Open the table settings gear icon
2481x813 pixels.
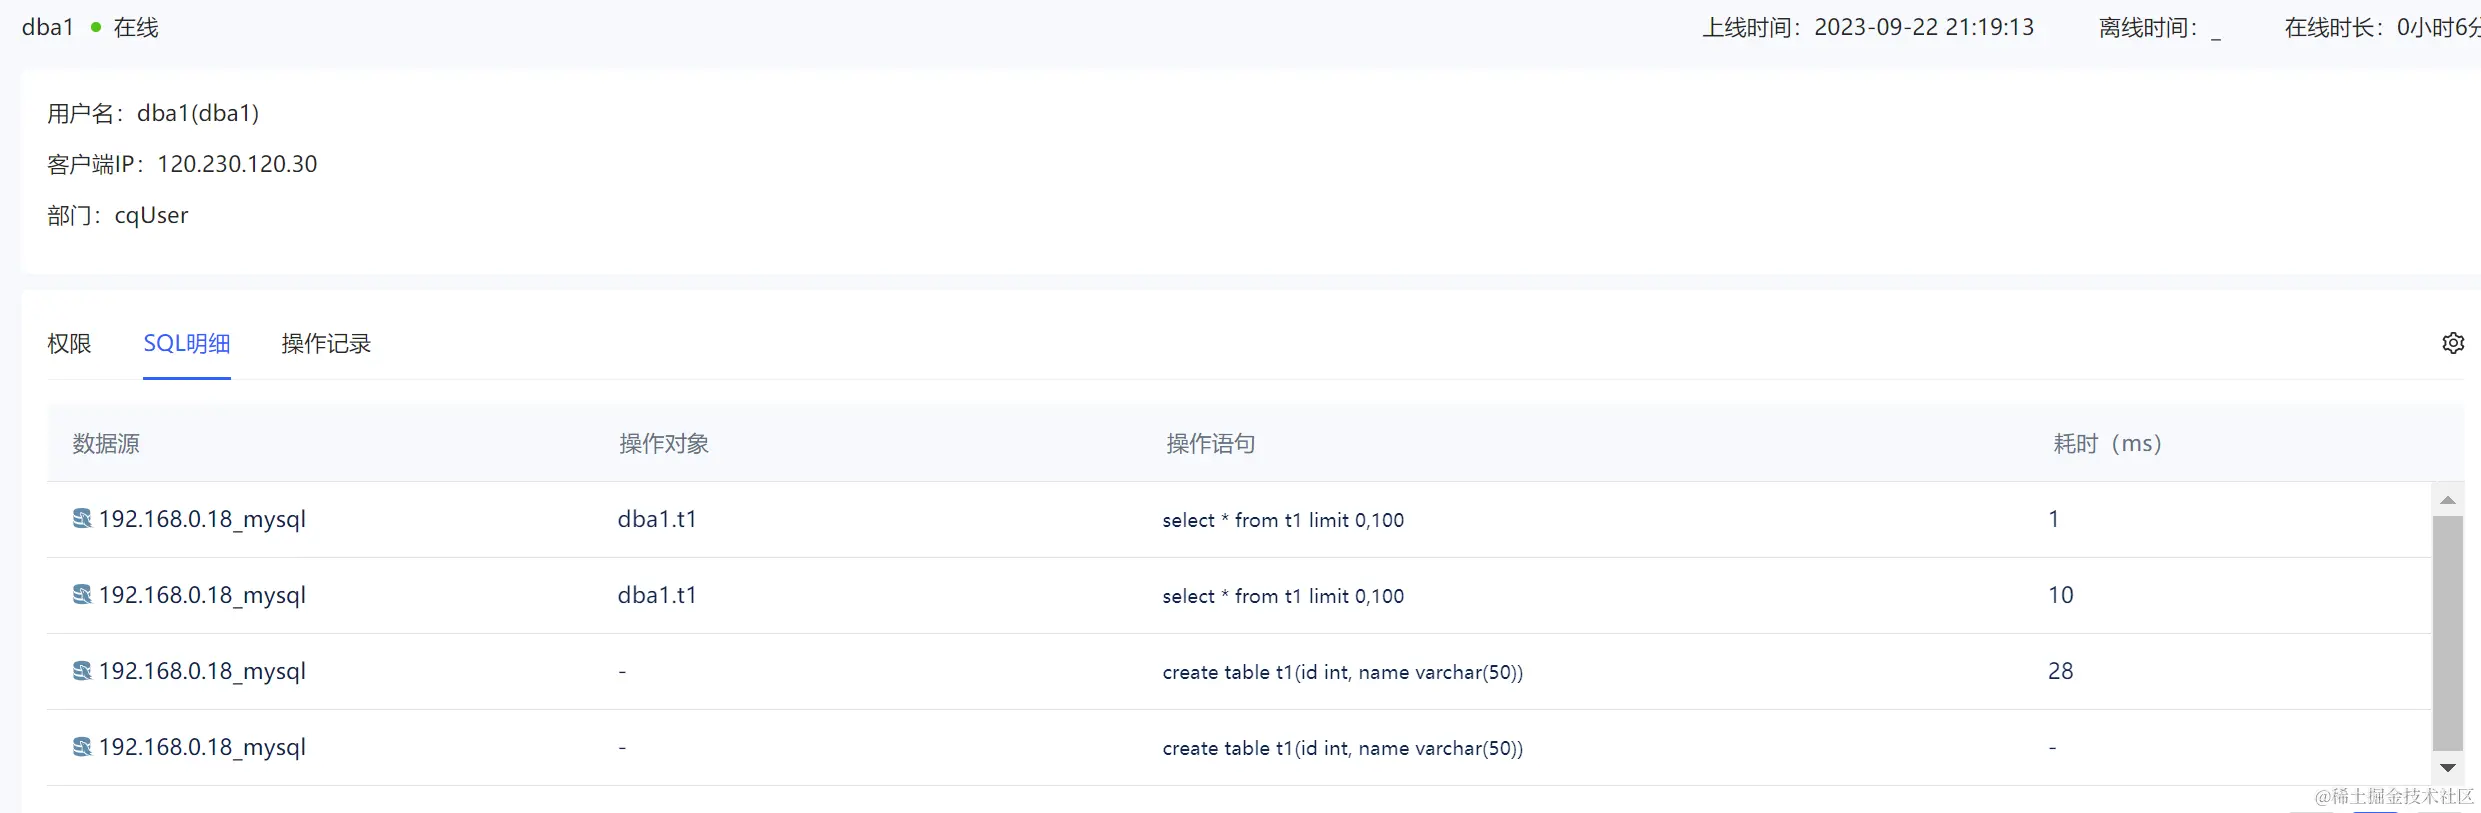pyautogui.click(x=2453, y=343)
